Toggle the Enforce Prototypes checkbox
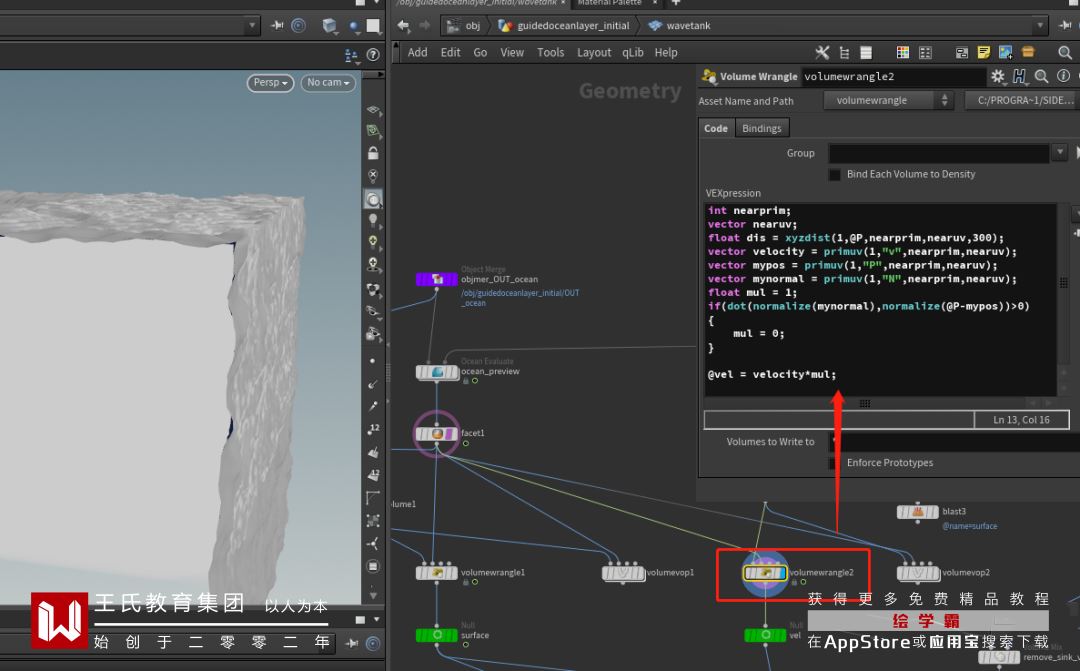This screenshot has width=1080, height=671. tap(835, 463)
